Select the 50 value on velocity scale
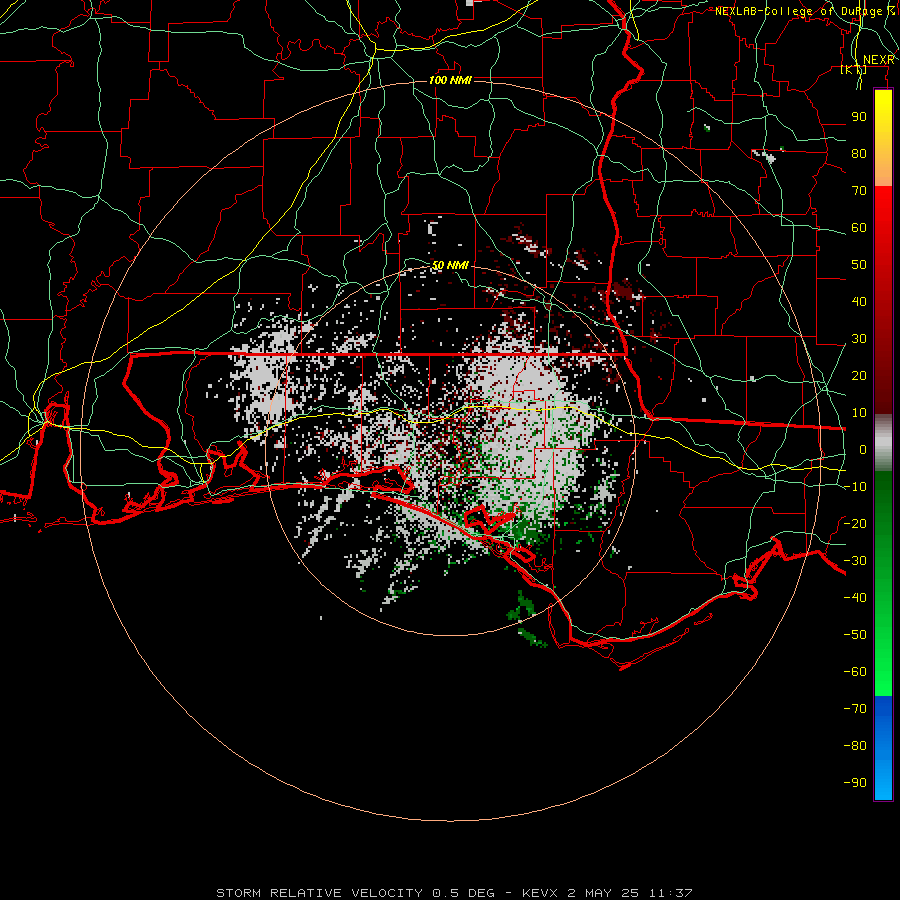This screenshot has width=900, height=900. pyautogui.click(x=859, y=265)
